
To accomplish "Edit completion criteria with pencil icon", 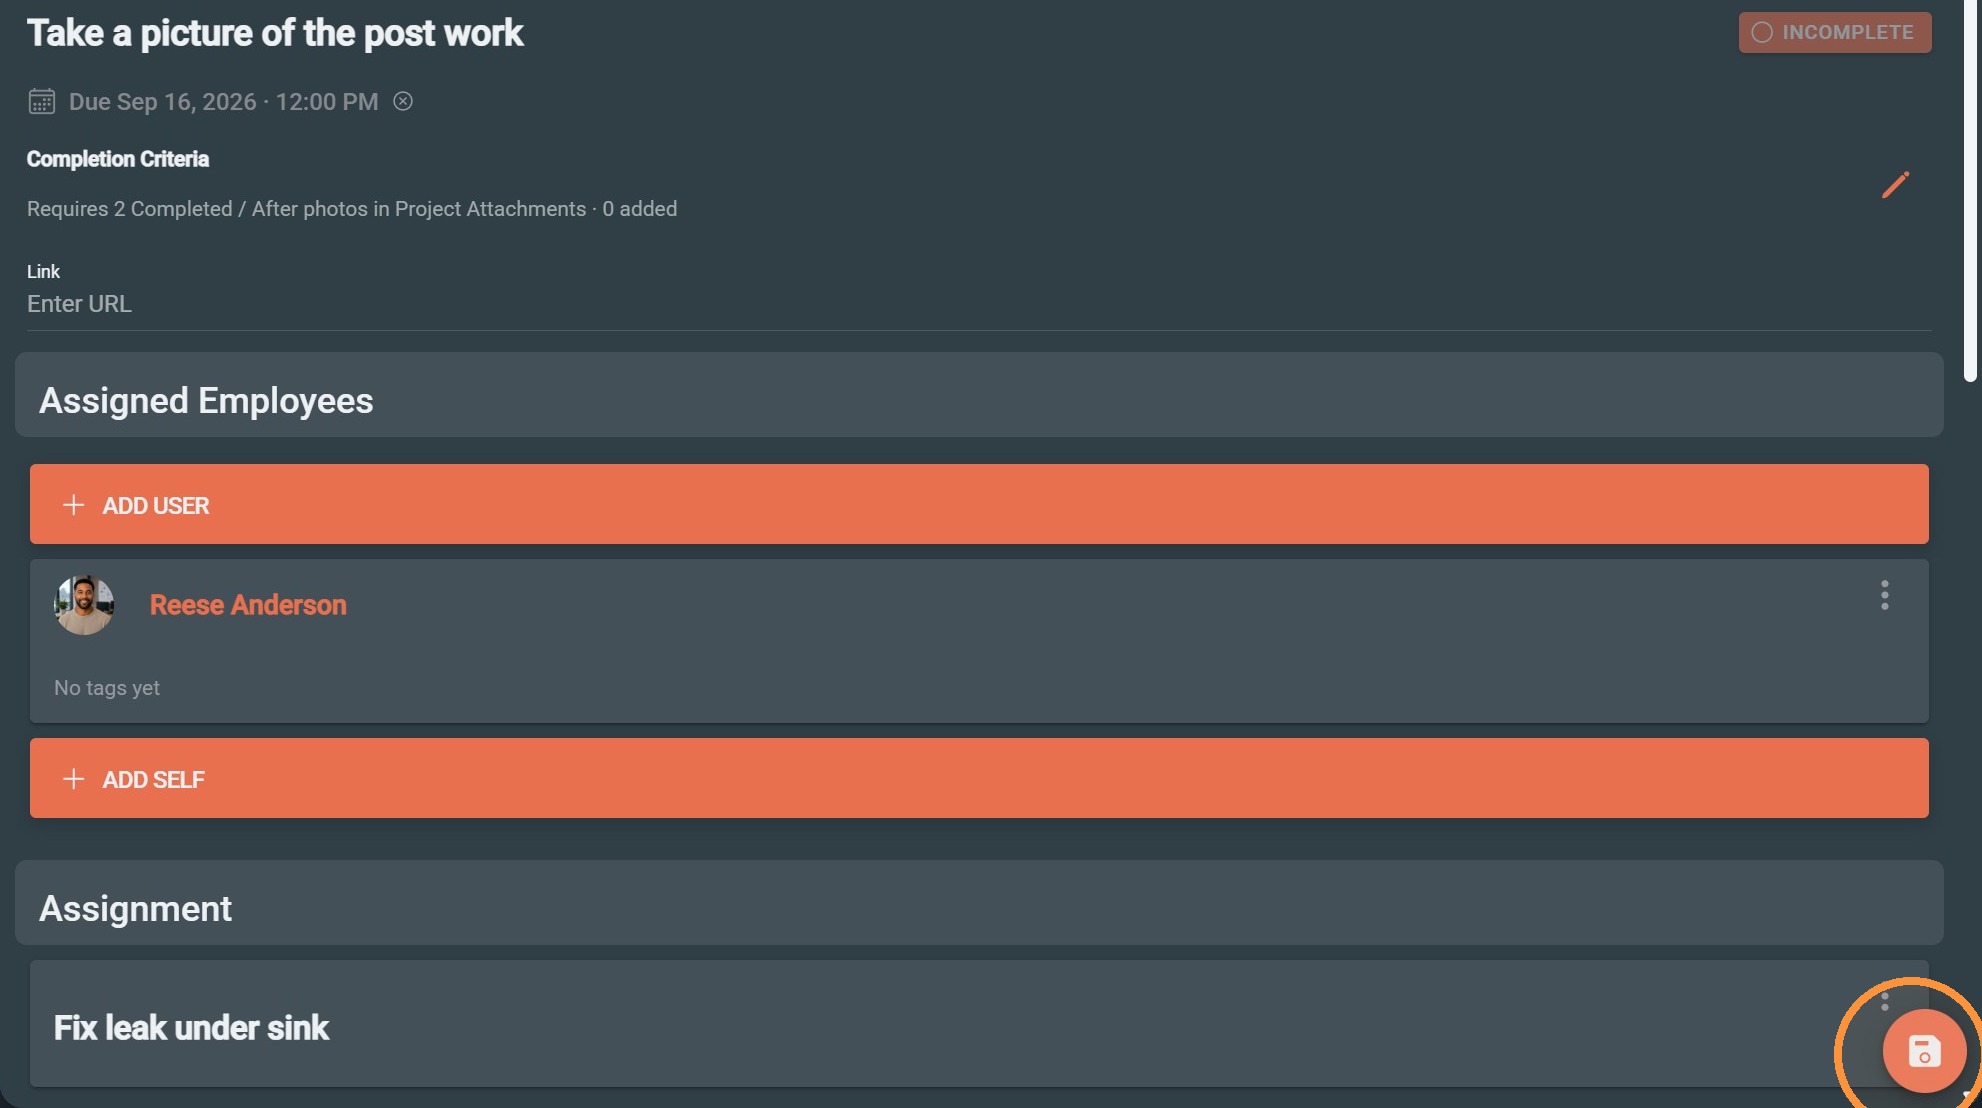I will 1895,185.
